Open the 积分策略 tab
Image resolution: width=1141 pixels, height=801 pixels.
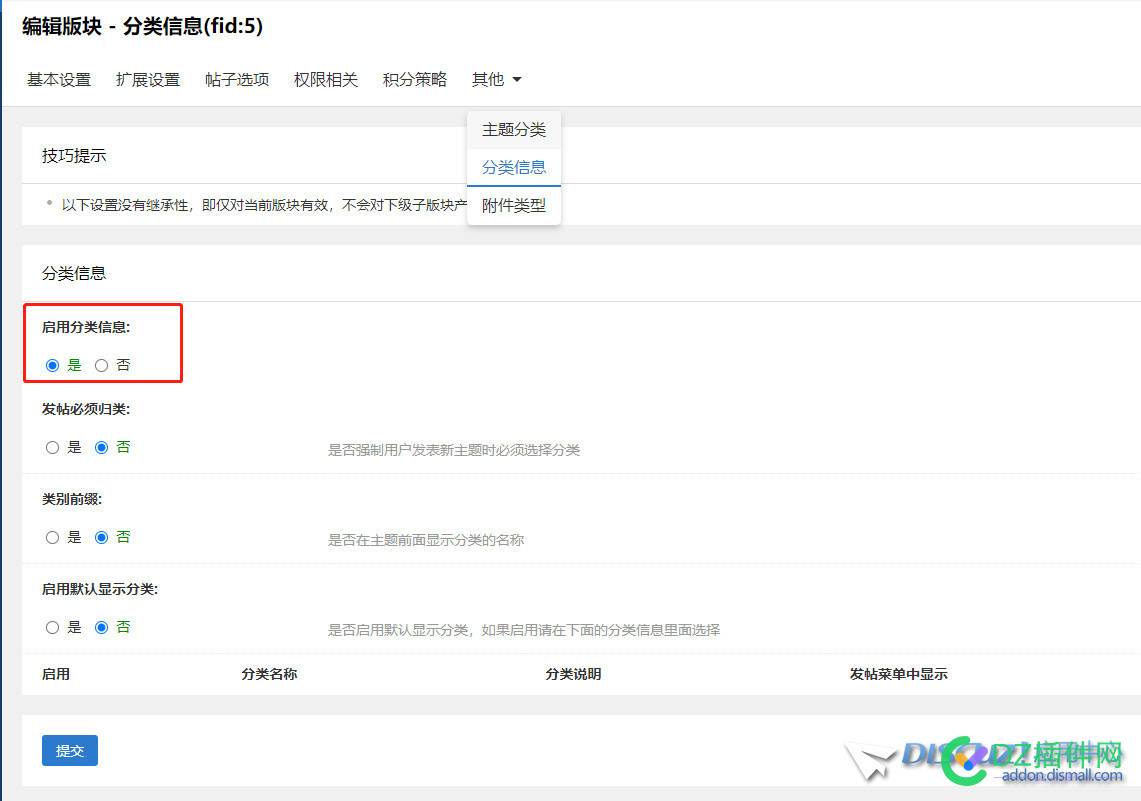tap(413, 79)
